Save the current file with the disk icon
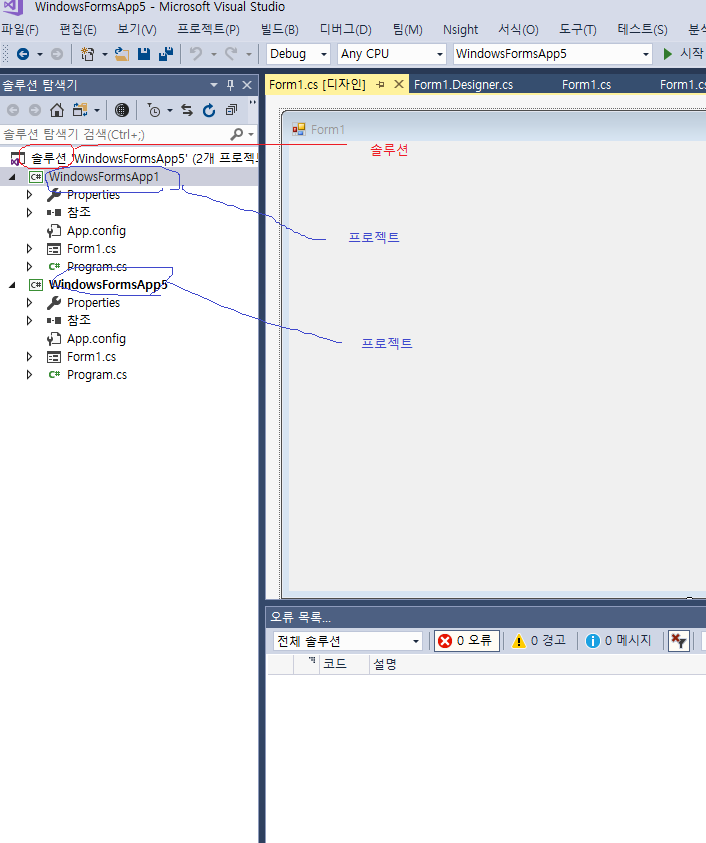This screenshot has height=843, width=706. point(144,54)
